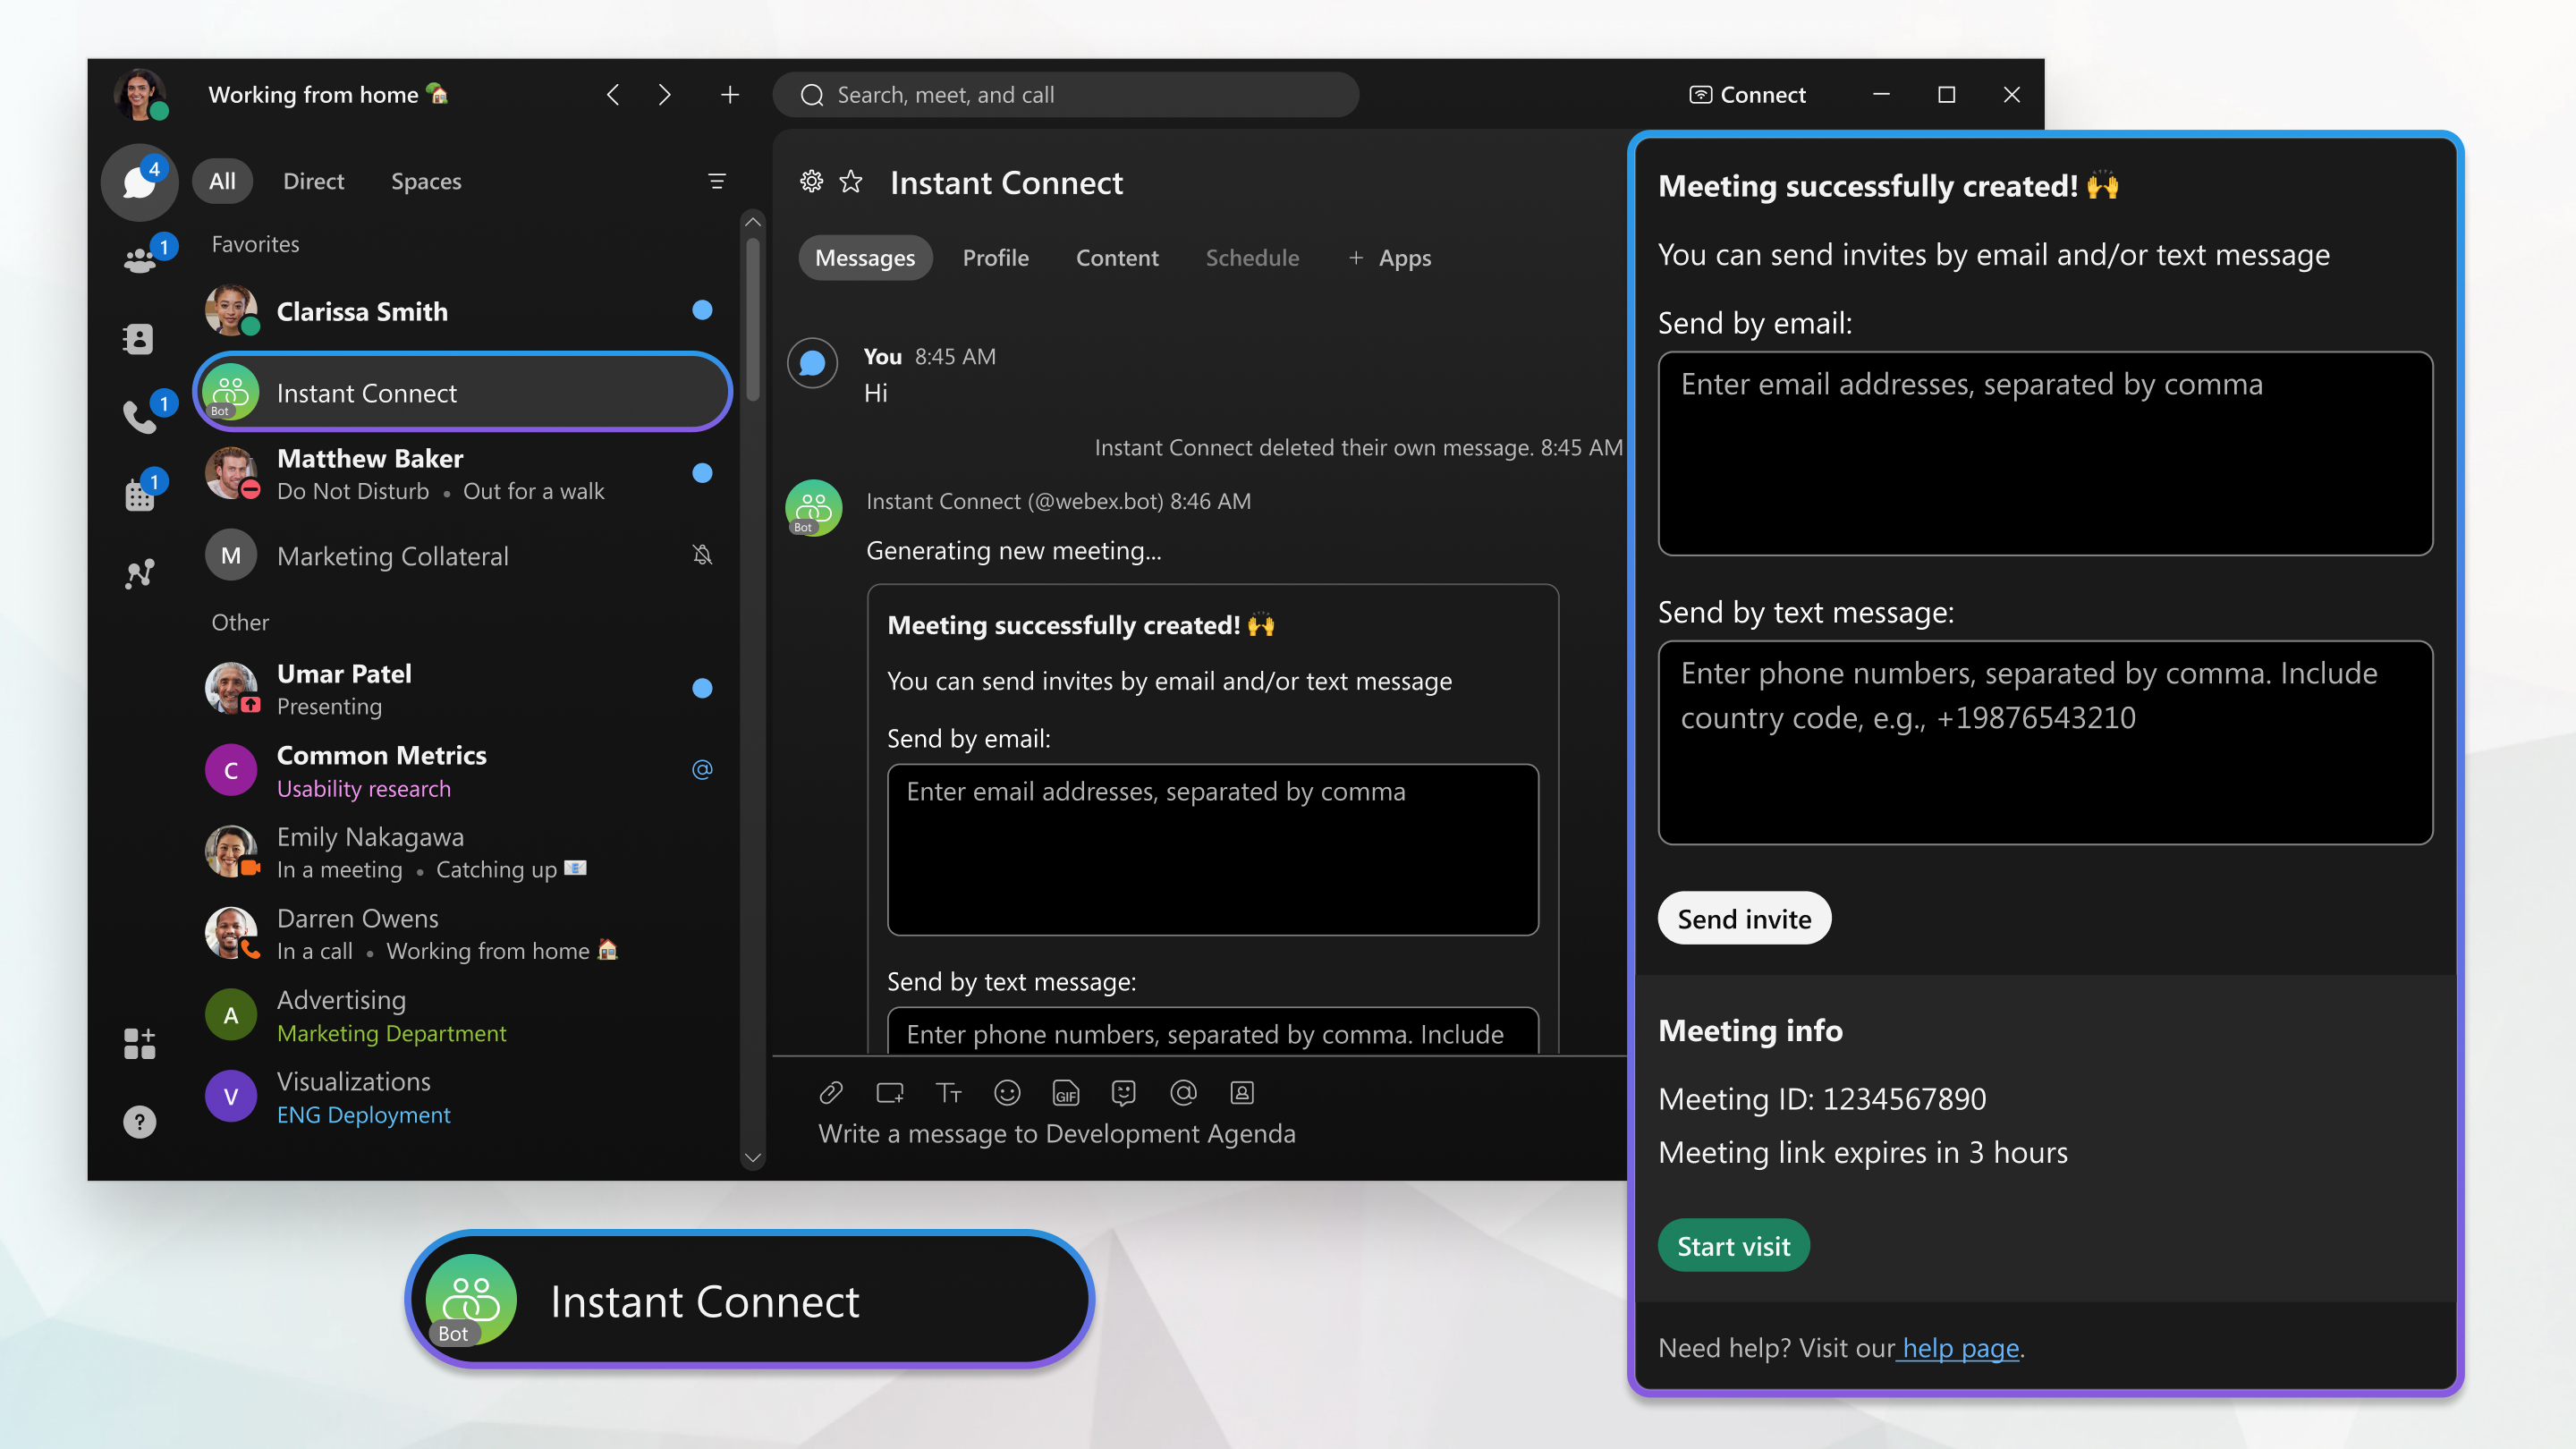The width and height of the screenshot is (2576, 1449).
Task: Toggle the Direct messages filter
Action: (313, 179)
